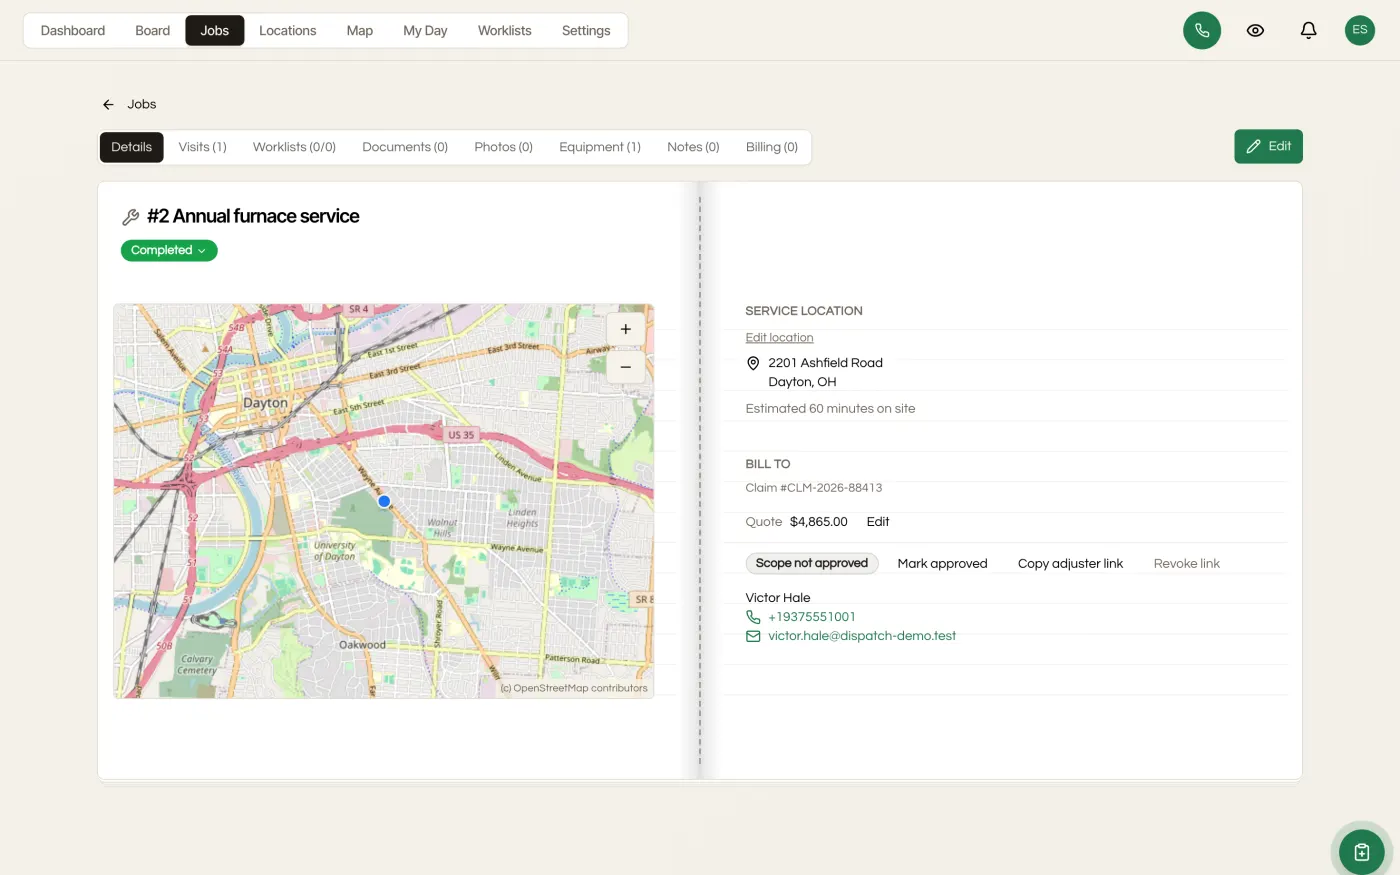Click the phone icon beside +19375551001

753,617
